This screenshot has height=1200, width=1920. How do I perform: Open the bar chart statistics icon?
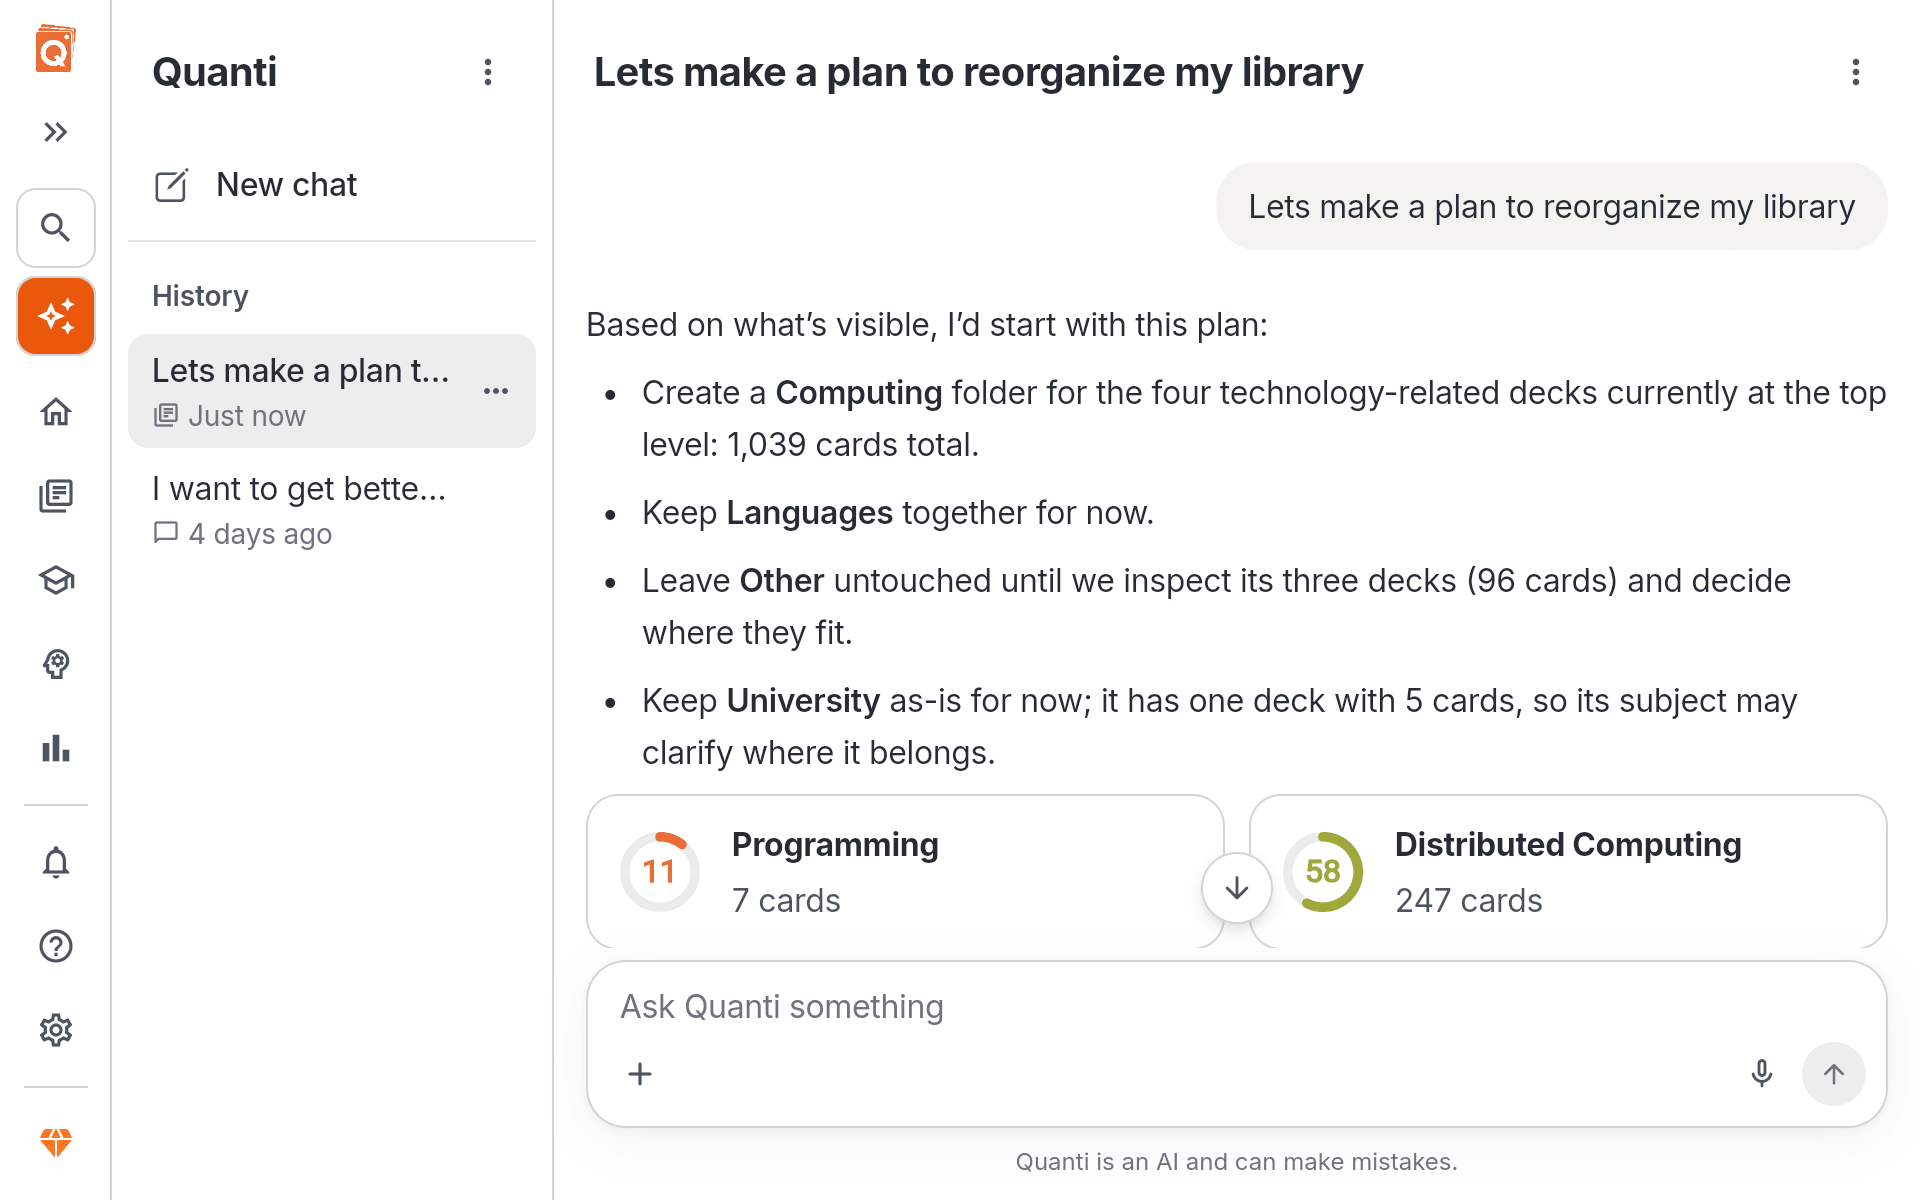coord(56,748)
